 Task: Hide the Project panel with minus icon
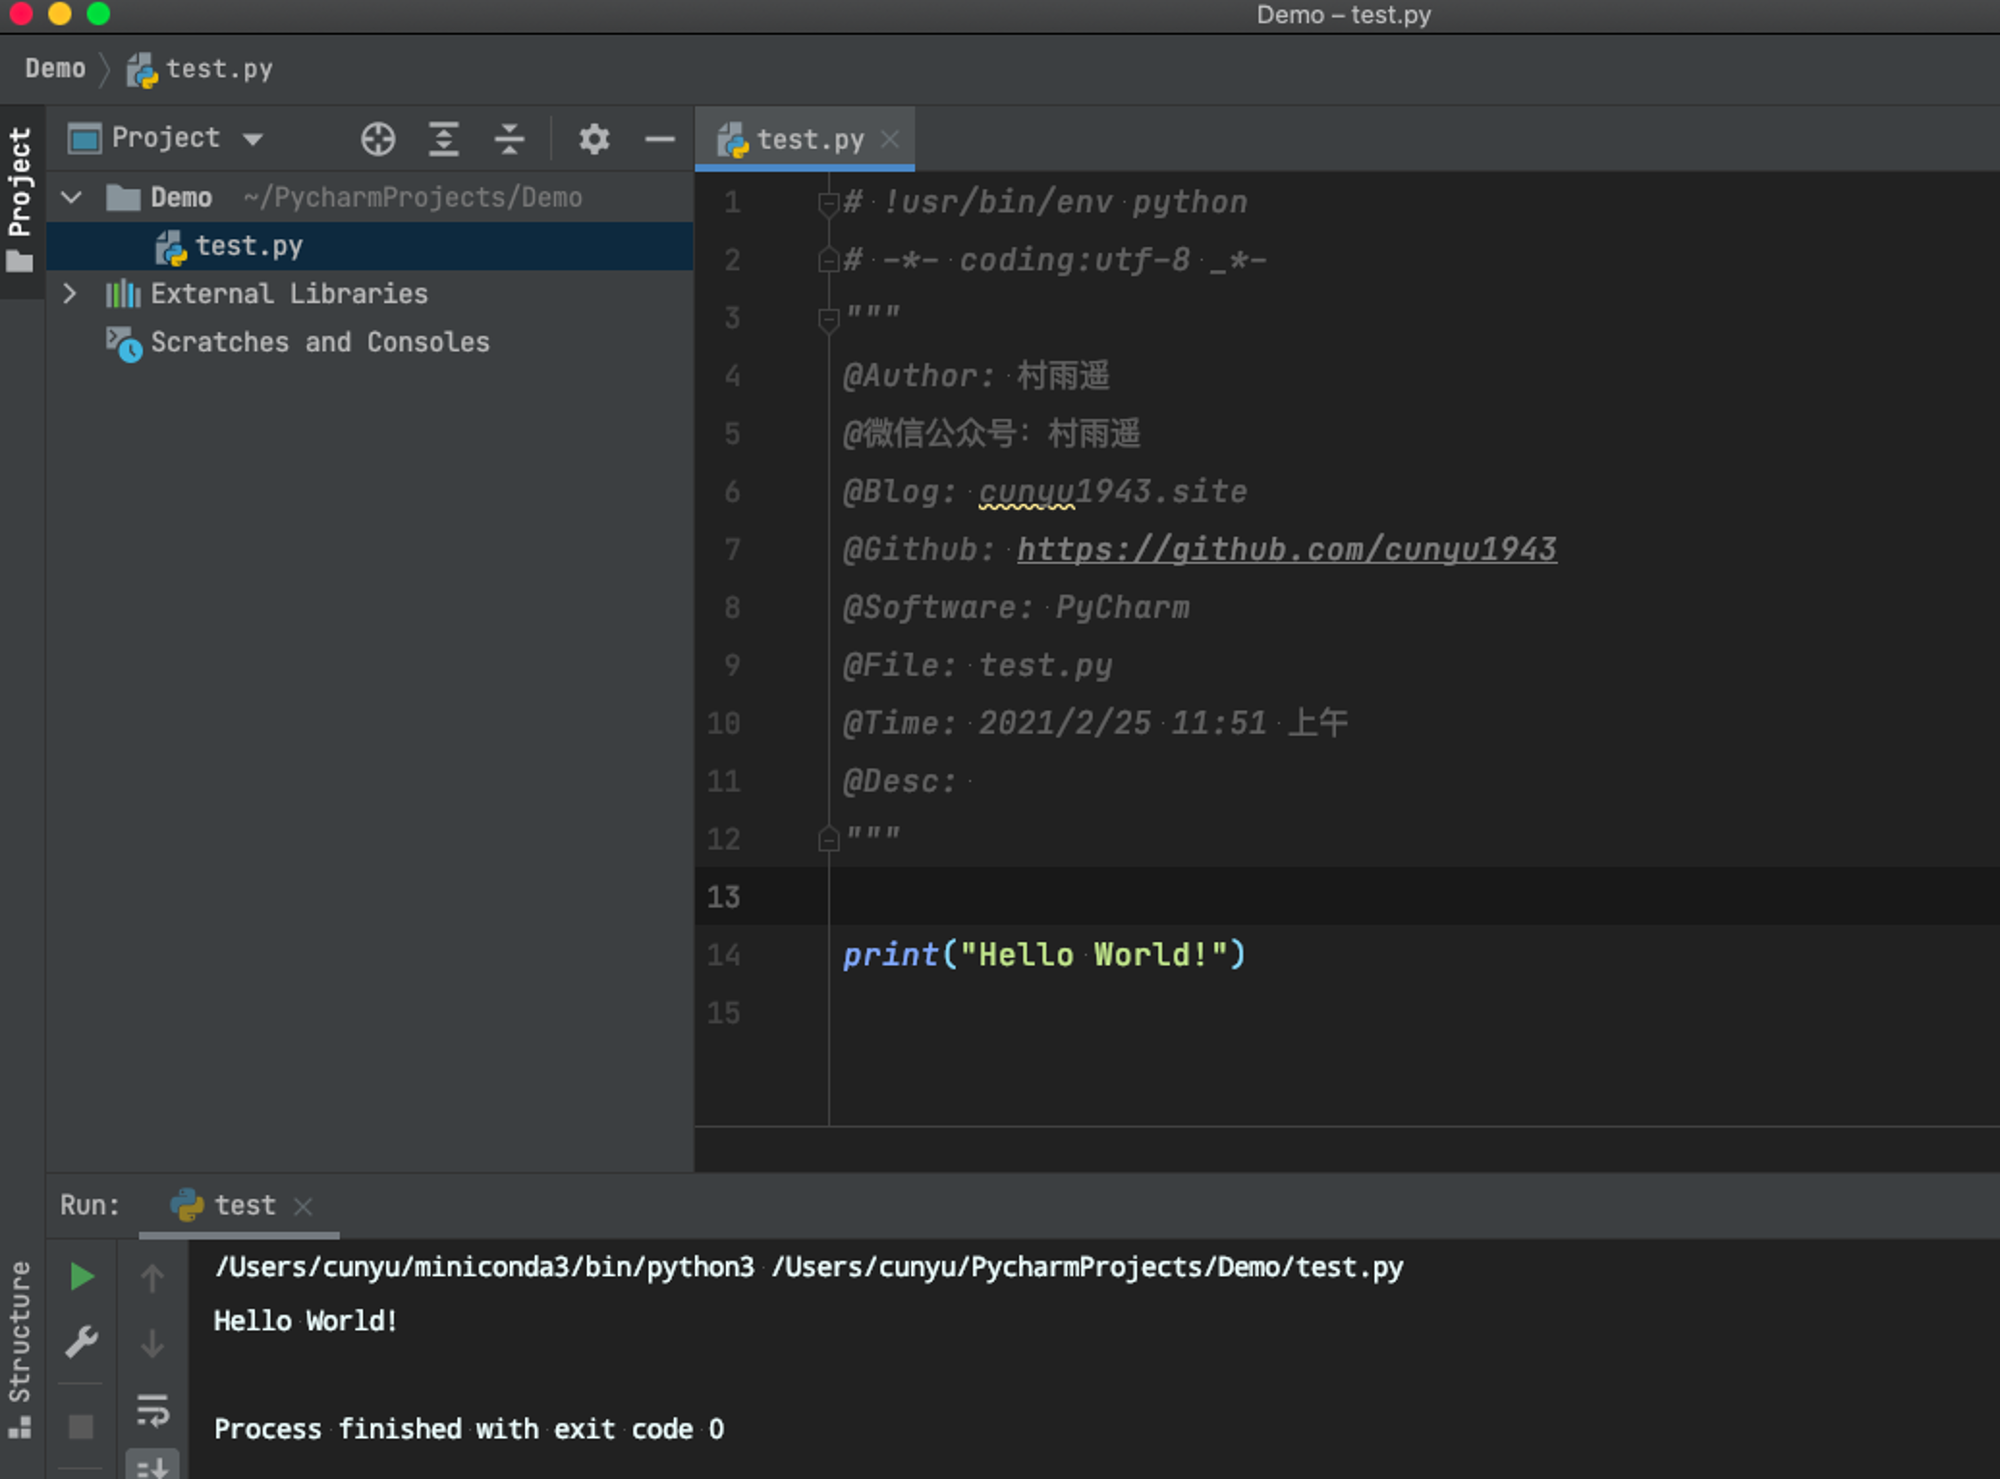tap(660, 139)
